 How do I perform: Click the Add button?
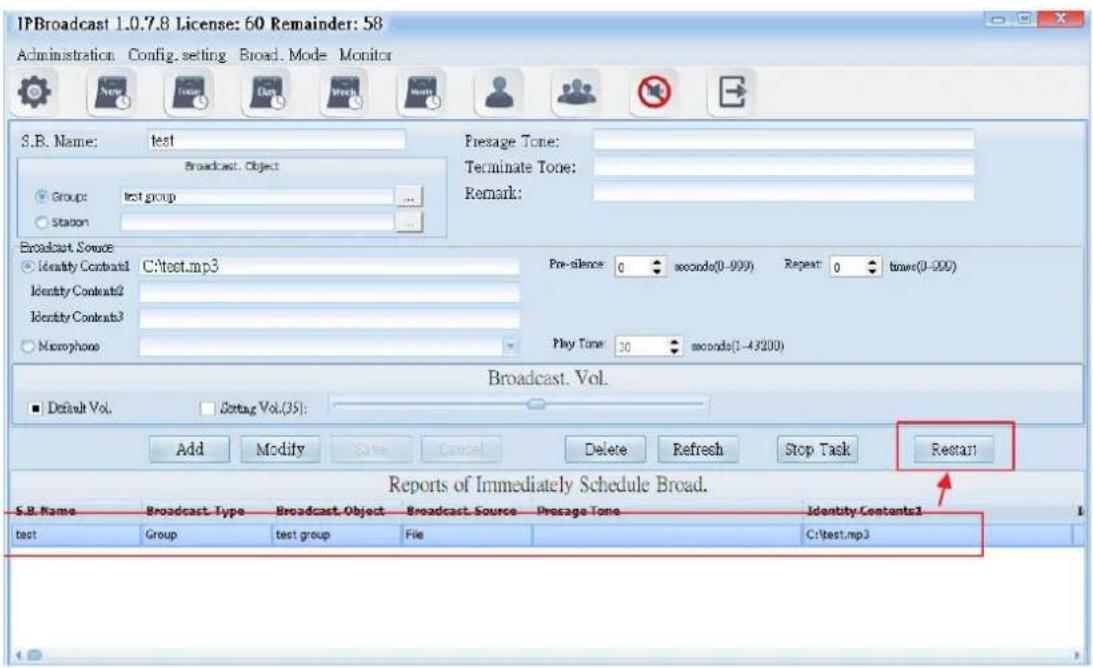coord(190,449)
